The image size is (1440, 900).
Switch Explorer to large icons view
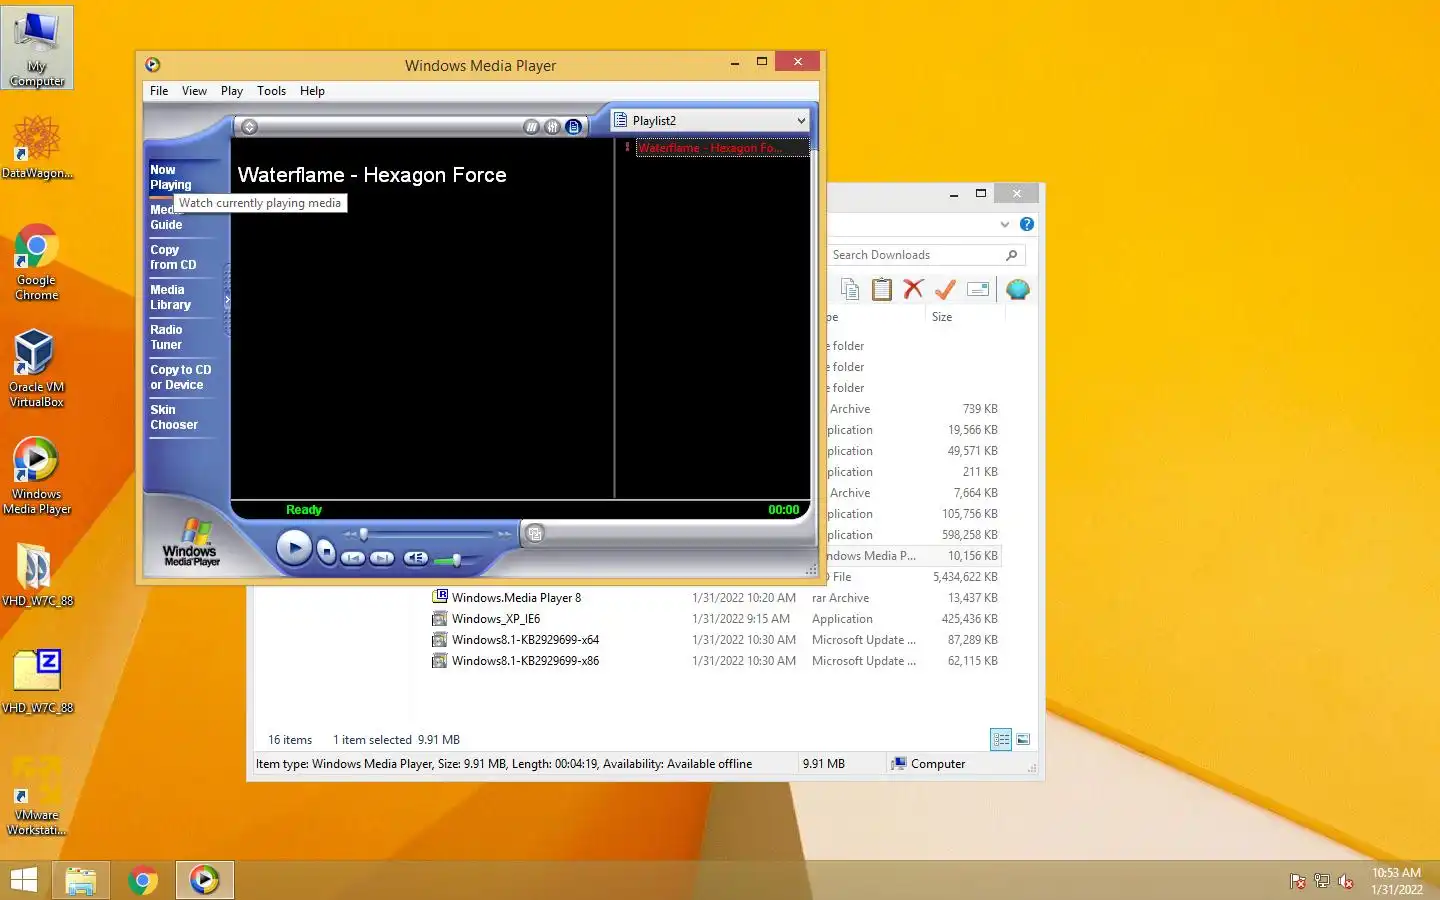(x=1023, y=739)
